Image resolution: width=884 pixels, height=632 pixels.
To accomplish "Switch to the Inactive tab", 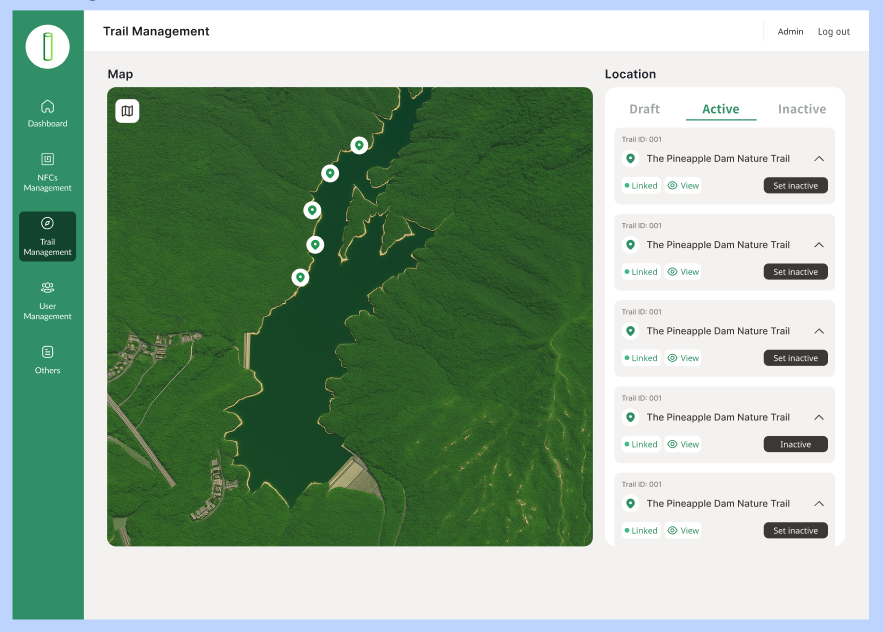I will [x=801, y=109].
